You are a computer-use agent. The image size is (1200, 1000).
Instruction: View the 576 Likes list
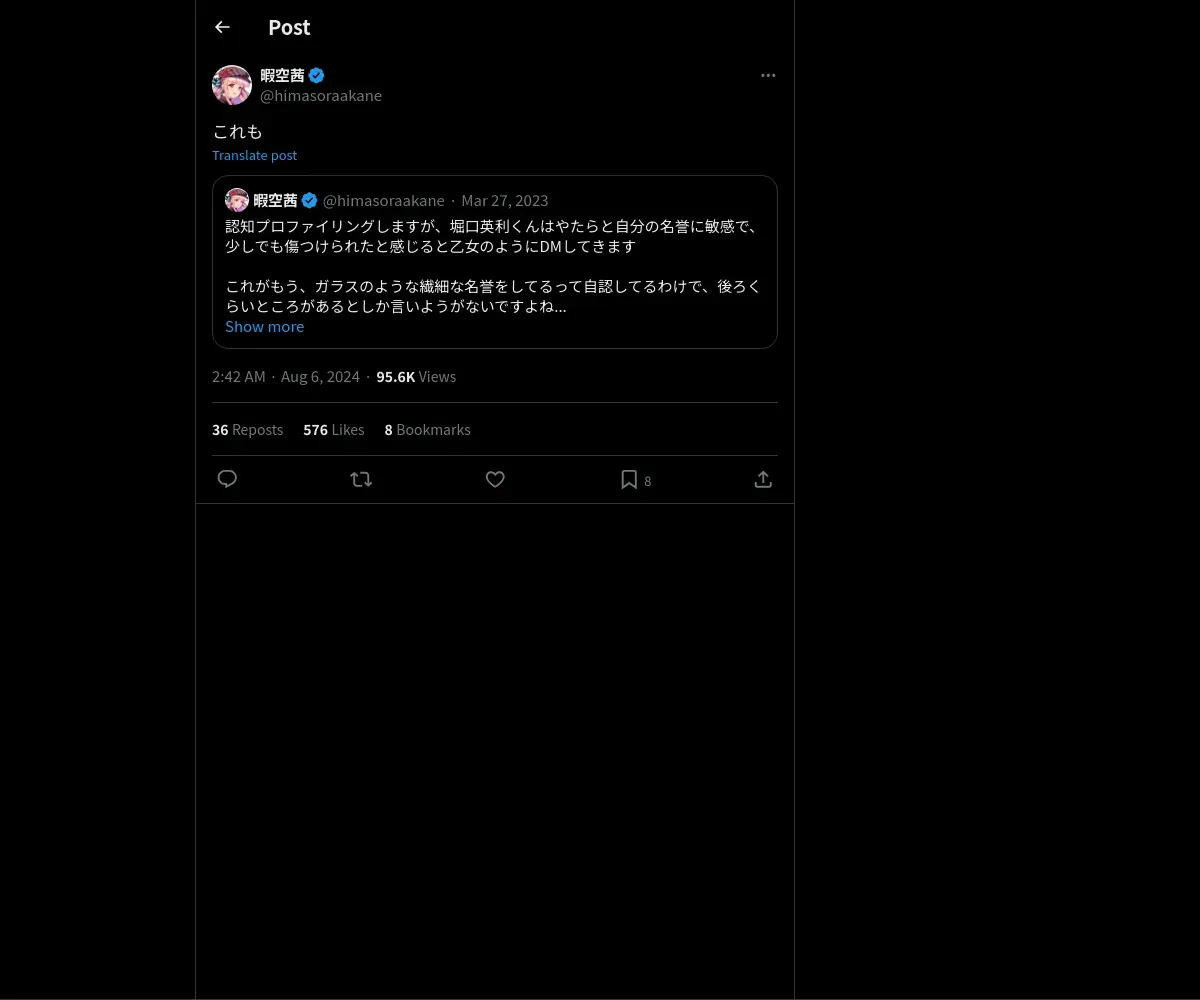coord(334,429)
